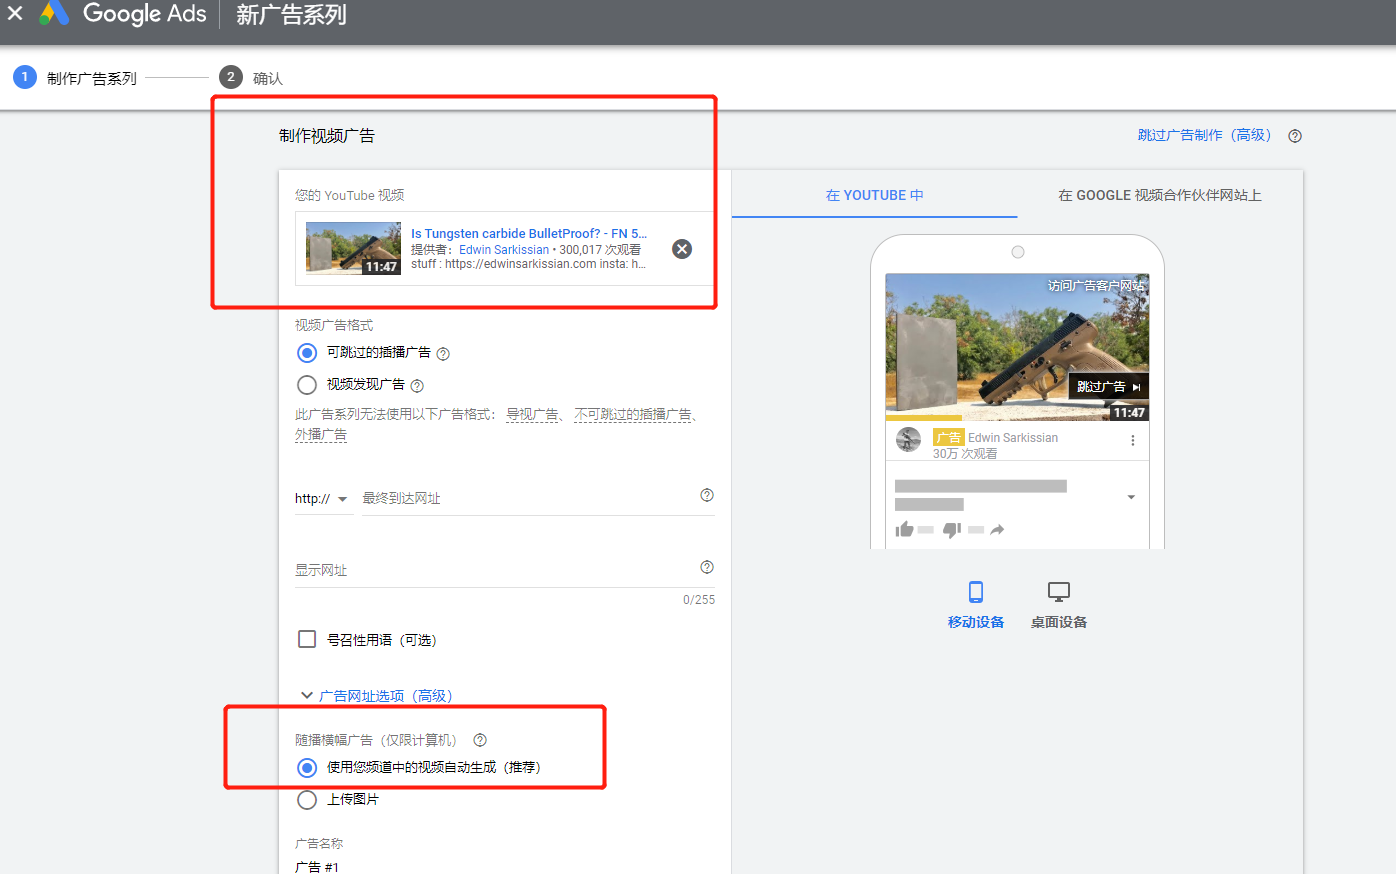The width and height of the screenshot is (1396, 874).
Task: Select 视频发现广告 radio button
Action: coord(307,385)
